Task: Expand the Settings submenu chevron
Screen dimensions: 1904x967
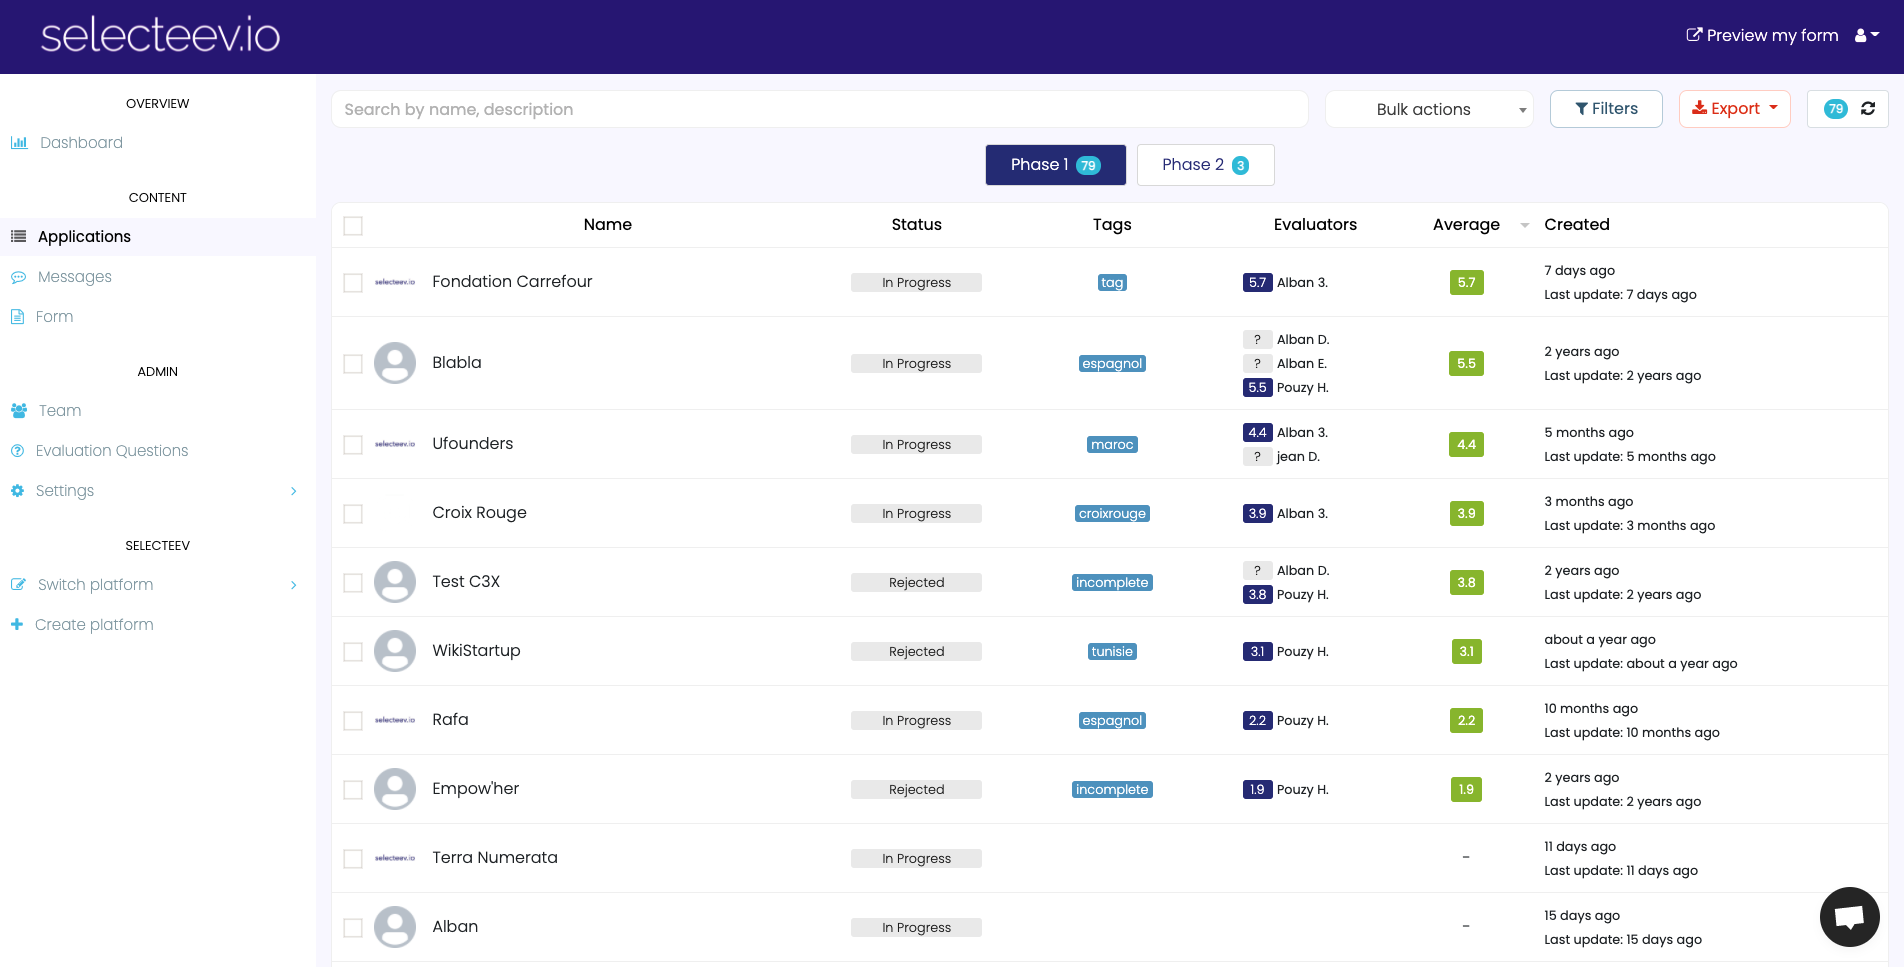Action: click(x=293, y=491)
